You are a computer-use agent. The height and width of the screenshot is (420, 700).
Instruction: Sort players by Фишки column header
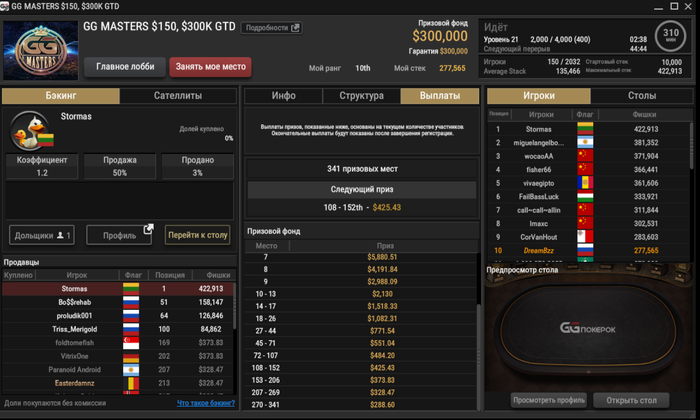[644, 115]
